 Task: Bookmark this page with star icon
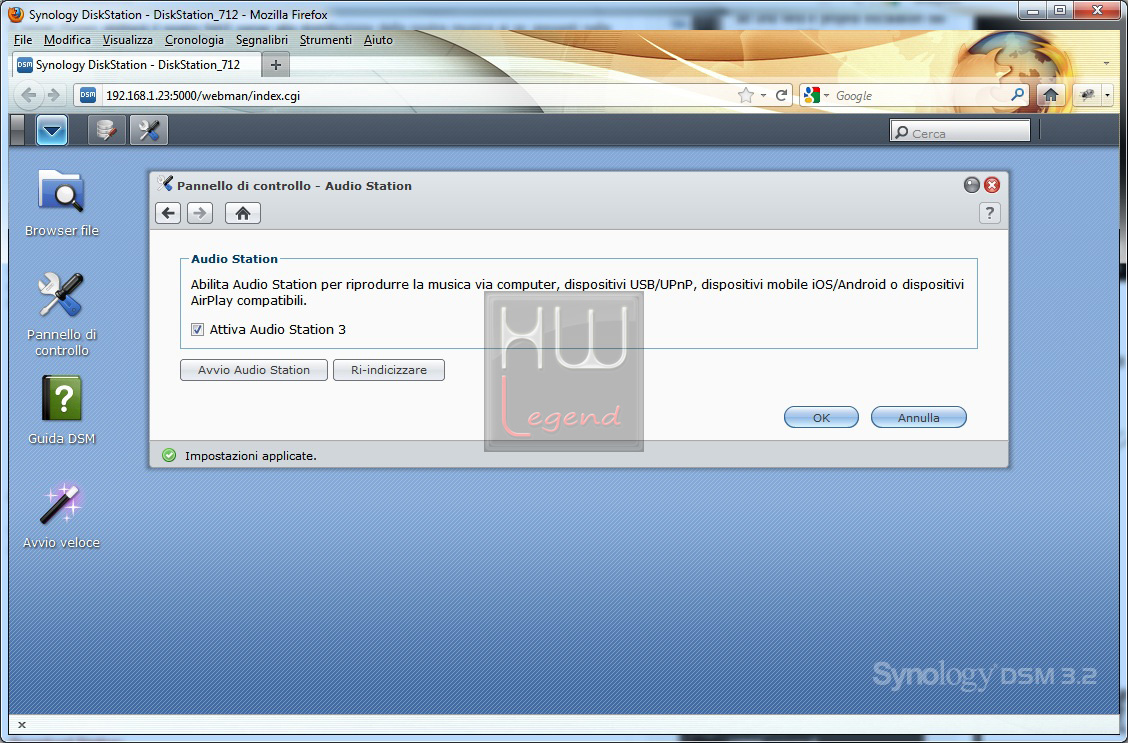(x=746, y=95)
